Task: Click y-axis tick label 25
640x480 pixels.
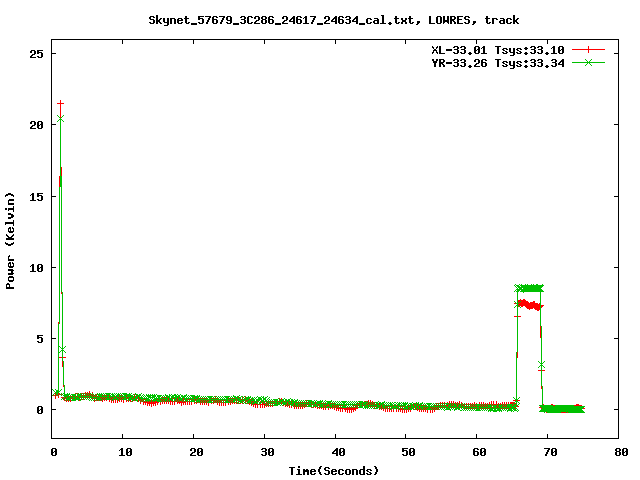Action: coord(36,54)
